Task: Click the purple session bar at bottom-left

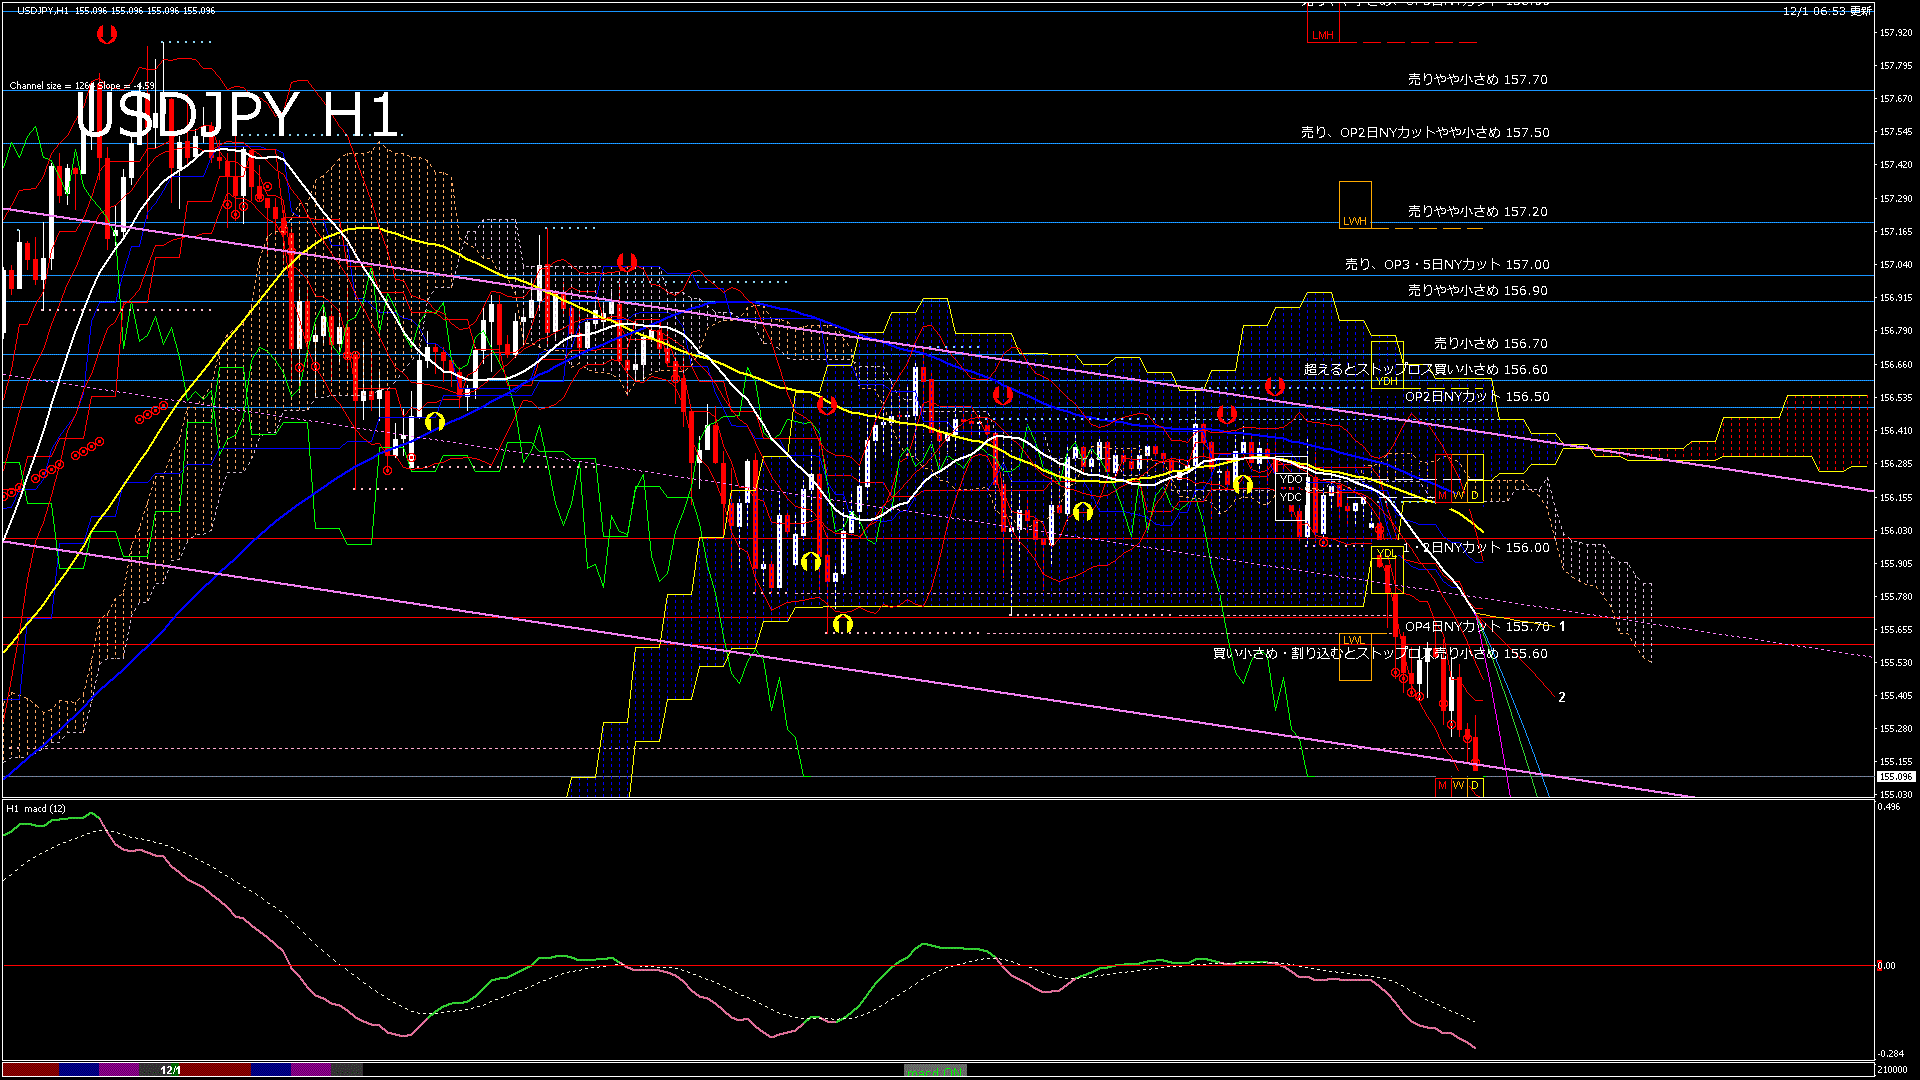Action: (119, 1070)
